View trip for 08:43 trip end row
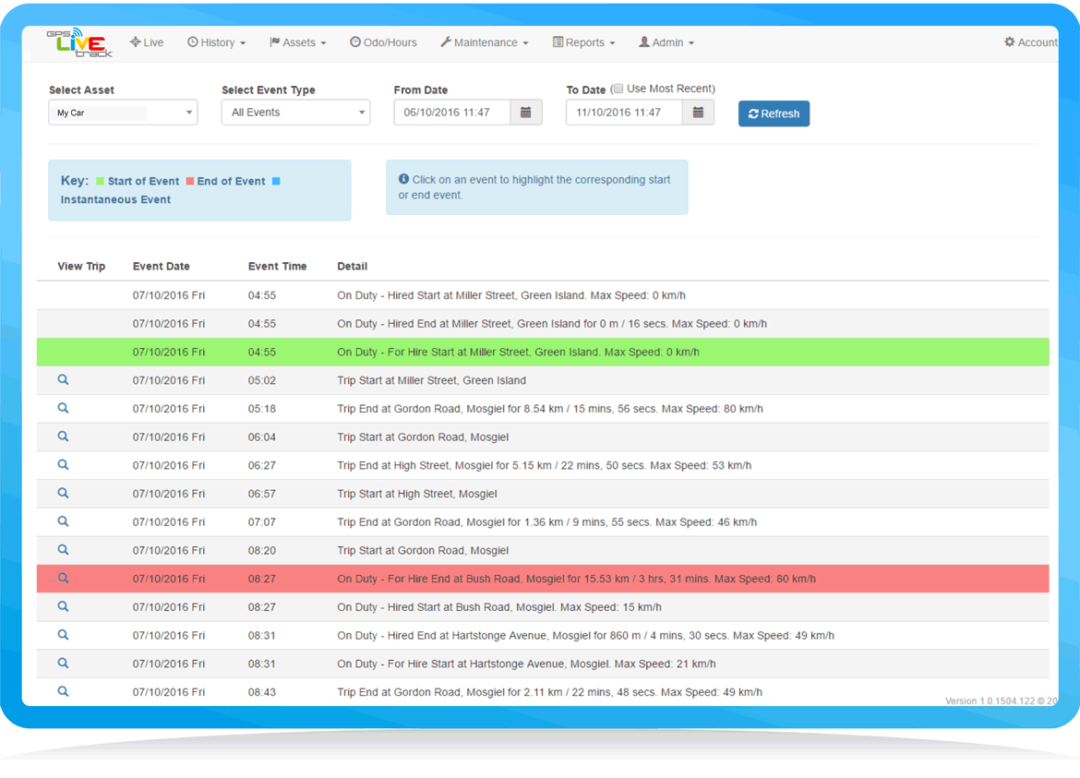 63,691
